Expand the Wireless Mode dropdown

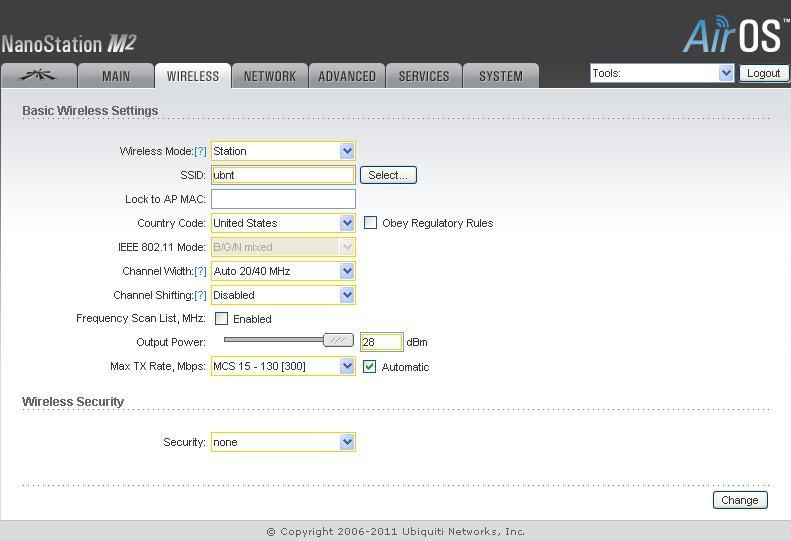click(x=283, y=151)
